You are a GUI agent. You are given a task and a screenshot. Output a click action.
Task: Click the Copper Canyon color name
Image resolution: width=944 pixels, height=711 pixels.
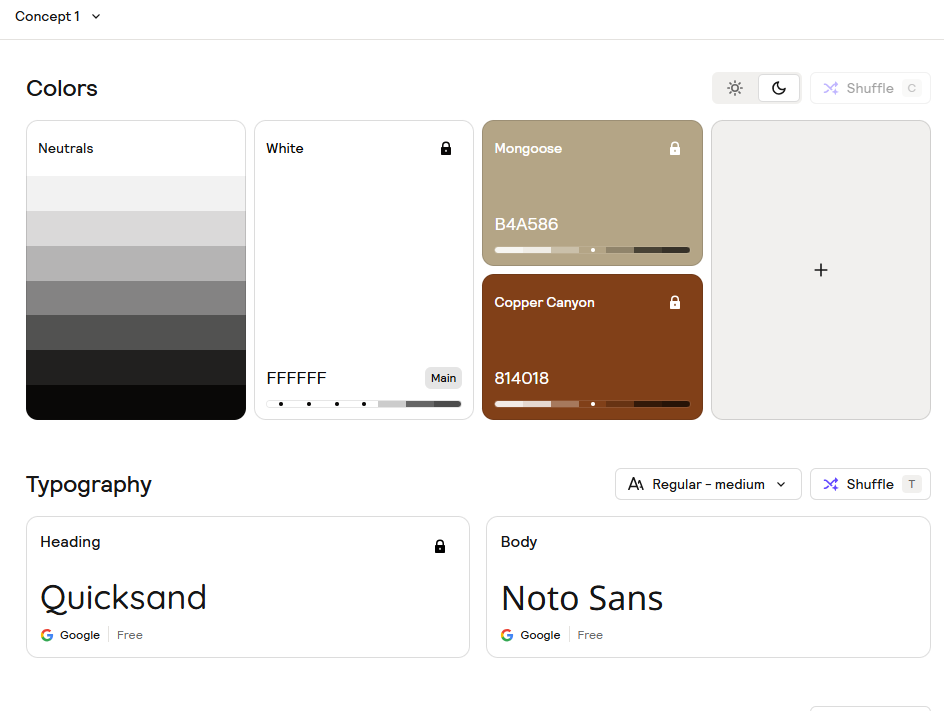544,303
